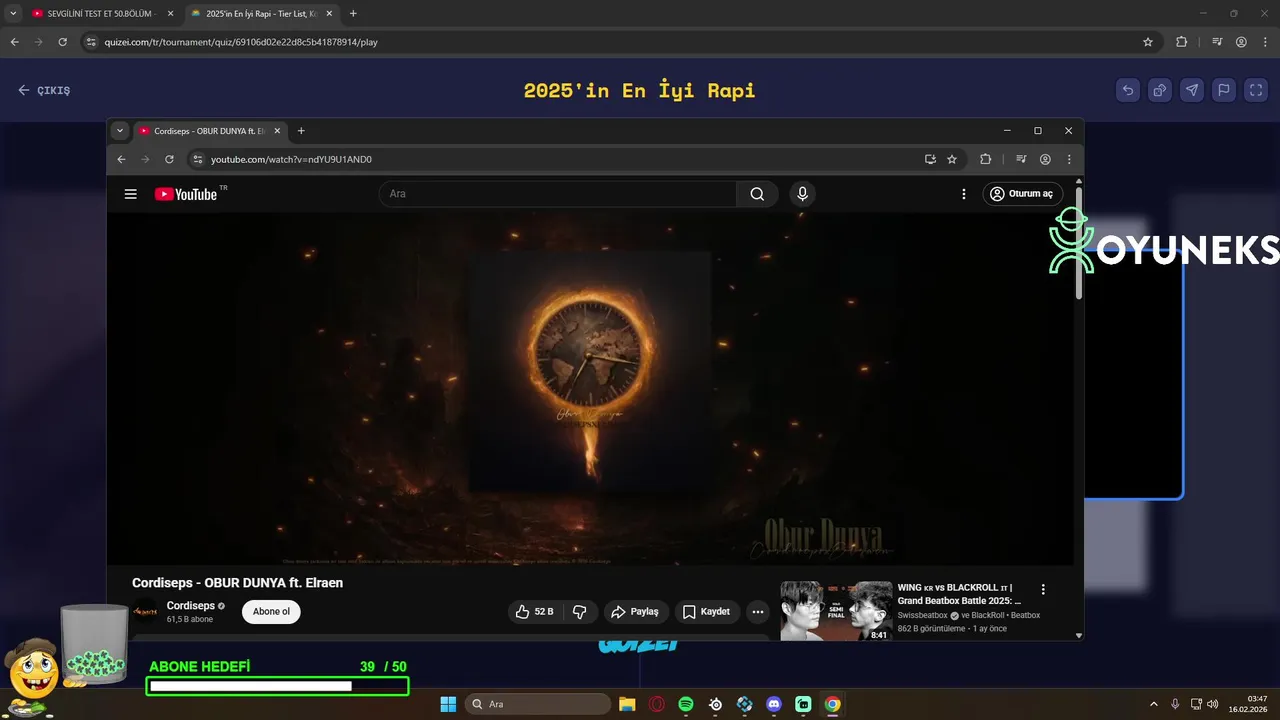Open profile icon in YouTube window
This screenshot has height=720, width=1280.
pyautogui.click(x=1045, y=159)
